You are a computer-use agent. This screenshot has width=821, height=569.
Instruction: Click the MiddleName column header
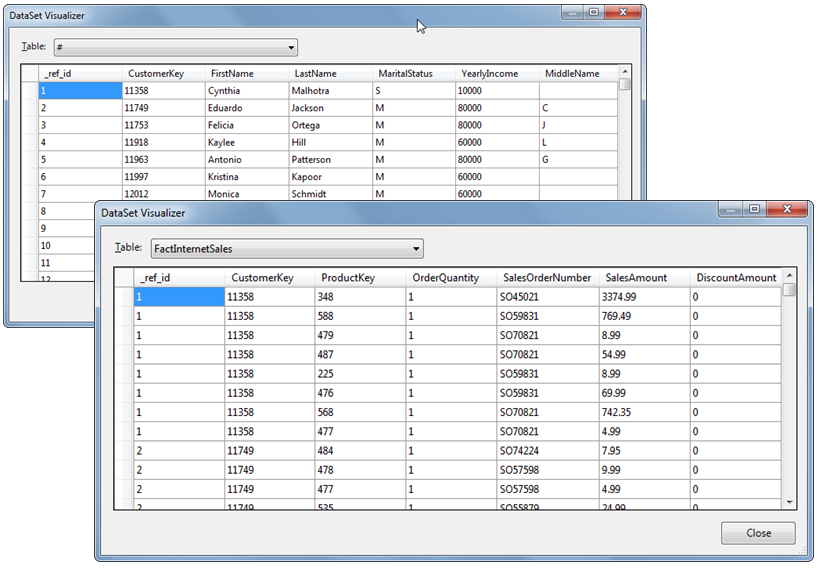(x=578, y=74)
